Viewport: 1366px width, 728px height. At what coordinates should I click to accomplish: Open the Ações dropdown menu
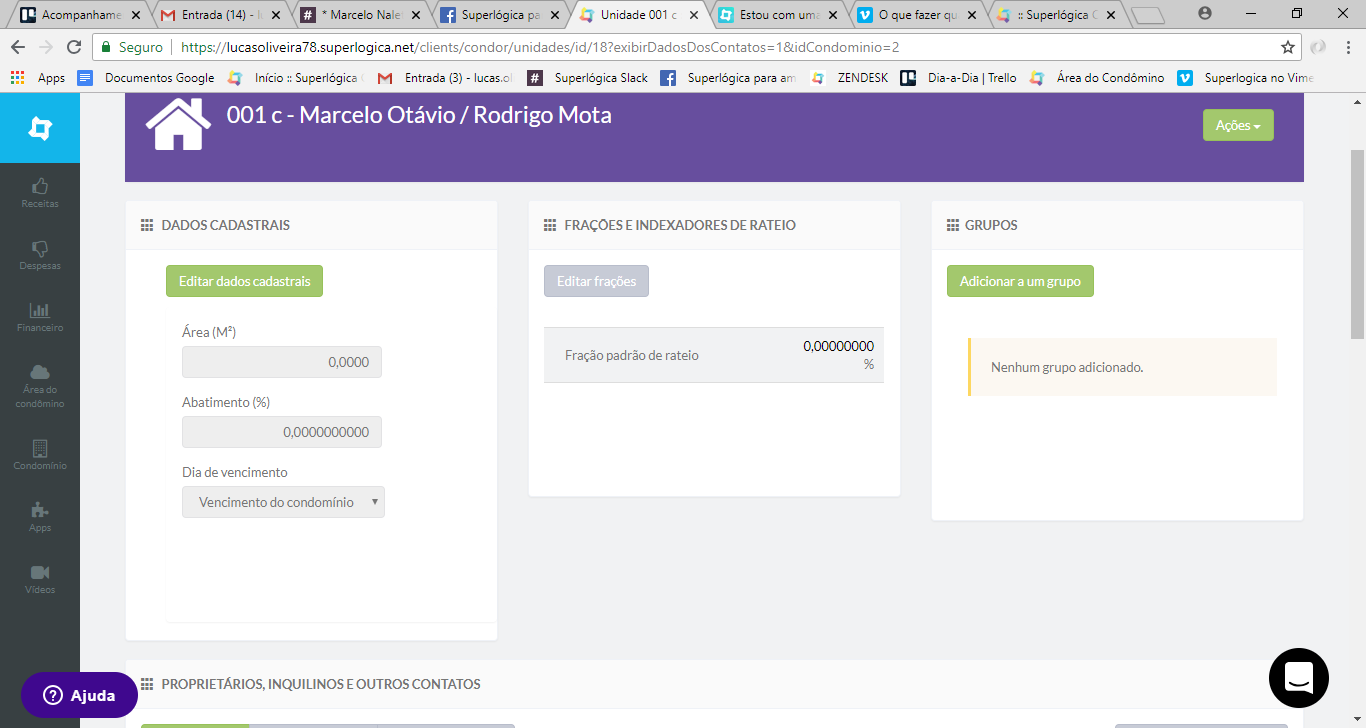click(x=1238, y=125)
